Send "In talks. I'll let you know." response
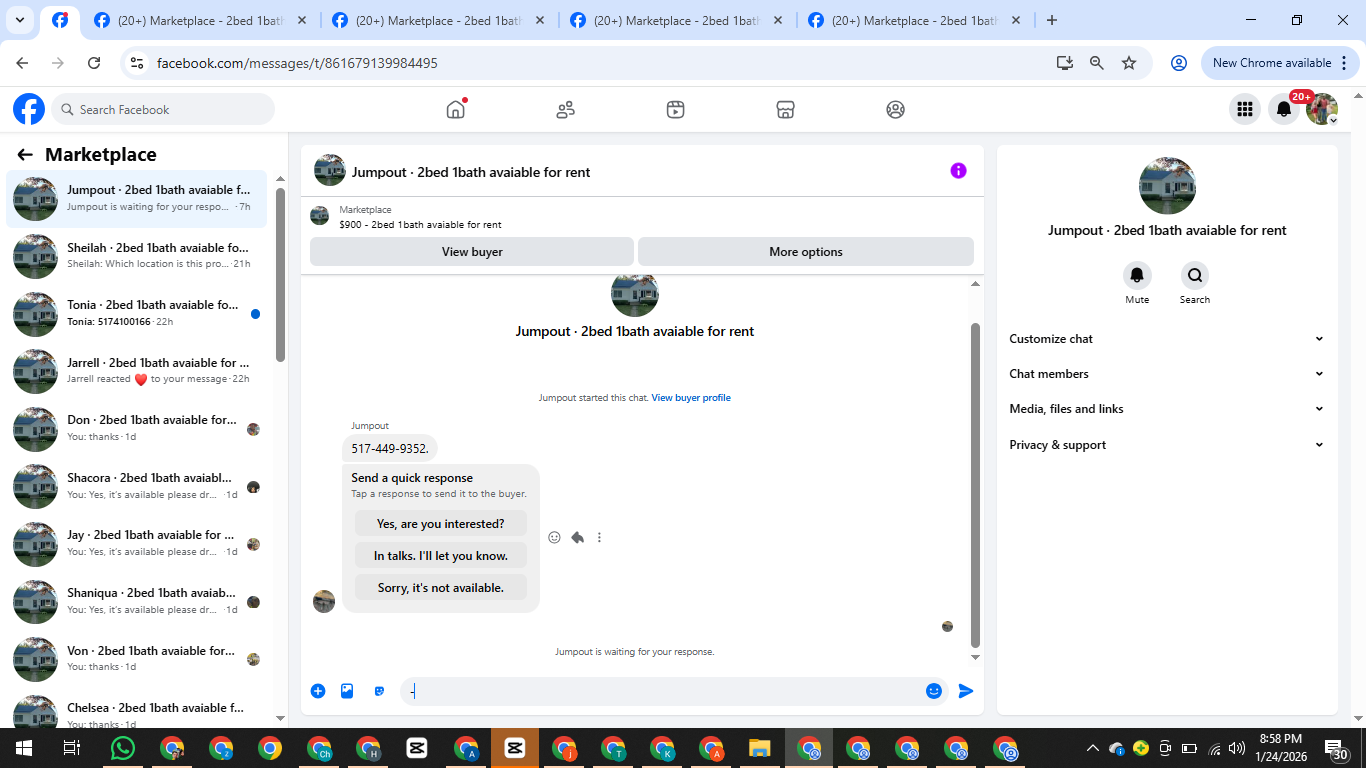This screenshot has height=768, width=1366. click(x=441, y=555)
